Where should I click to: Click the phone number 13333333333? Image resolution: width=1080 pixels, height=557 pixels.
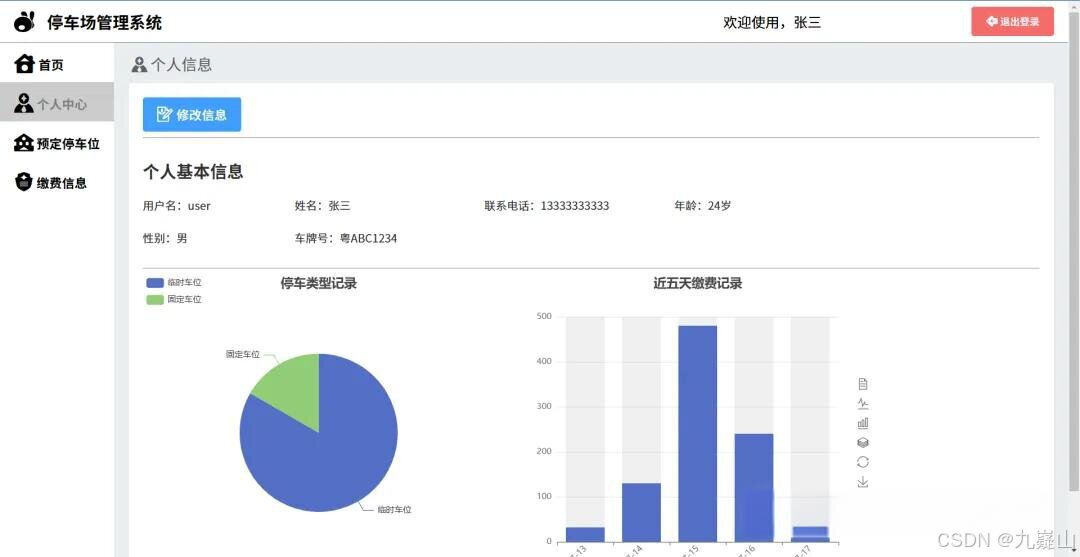pyautogui.click(x=574, y=206)
